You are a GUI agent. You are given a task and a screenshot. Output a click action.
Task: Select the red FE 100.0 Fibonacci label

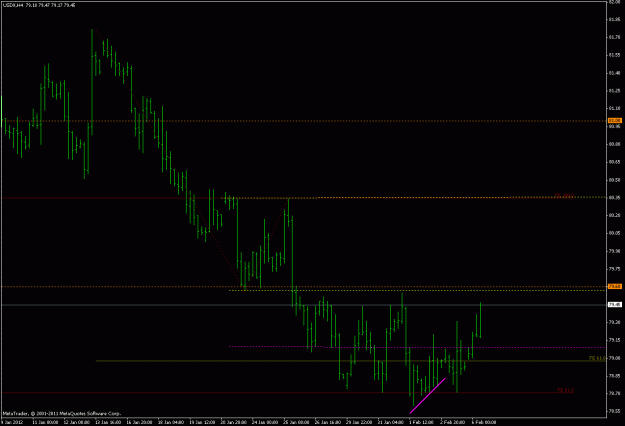[x=564, y=195]
